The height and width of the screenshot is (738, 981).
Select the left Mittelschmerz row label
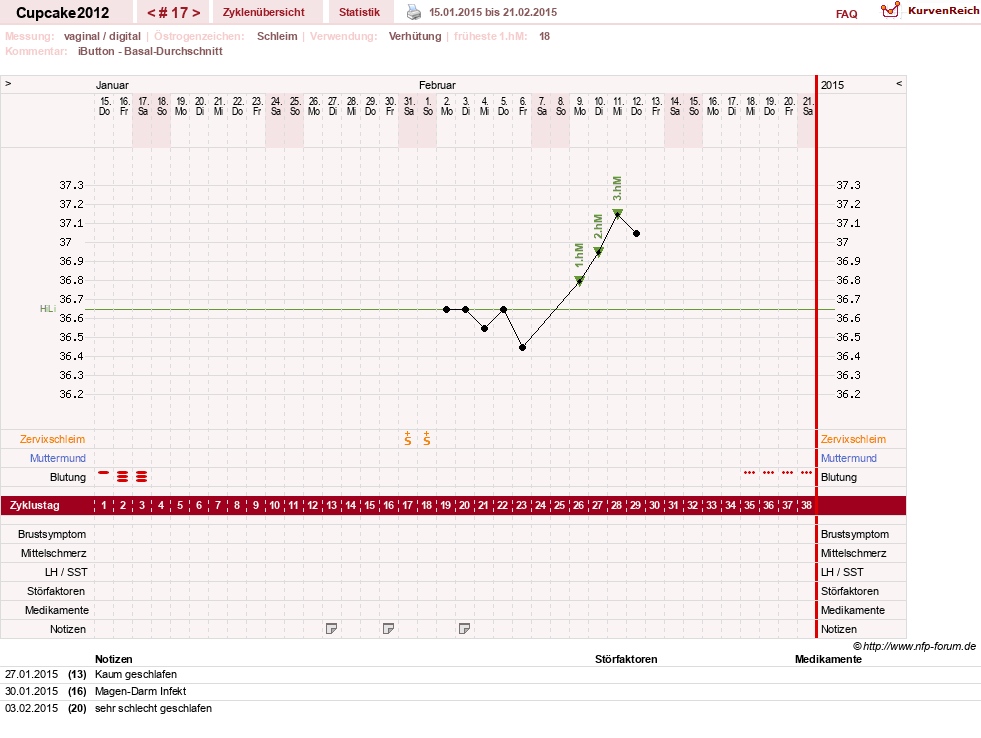pyautogui.click(x=54, y=553)
